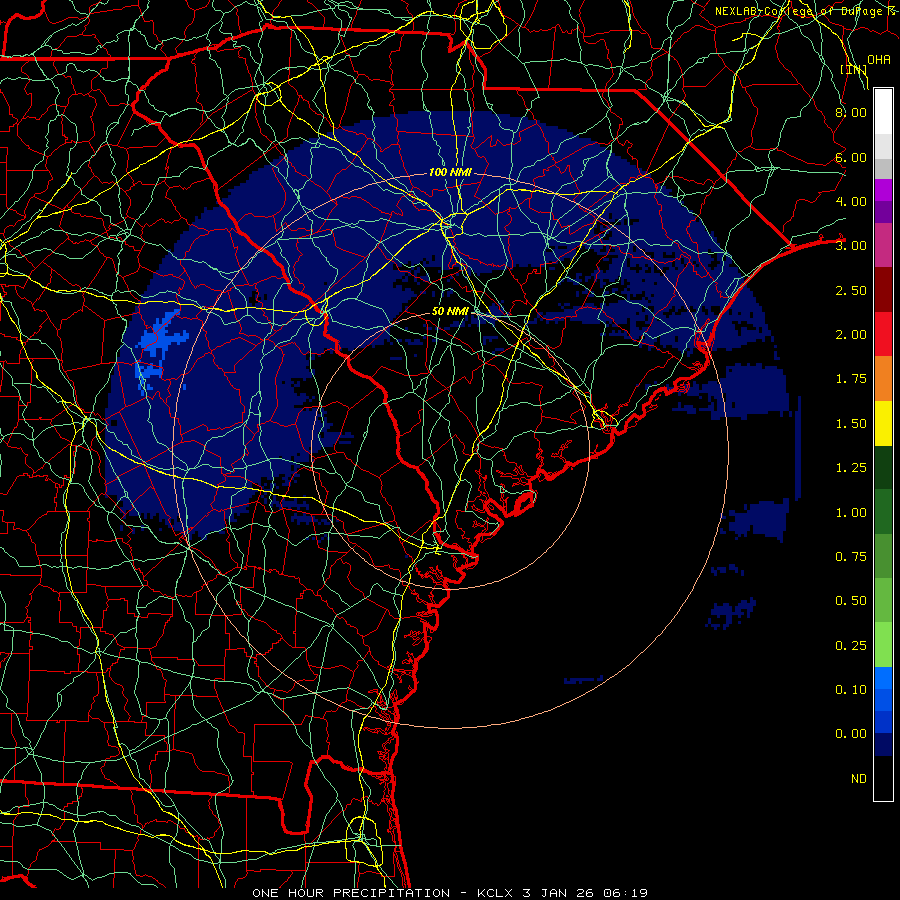Click the 50 NMI range ring label

pos(451,311)
